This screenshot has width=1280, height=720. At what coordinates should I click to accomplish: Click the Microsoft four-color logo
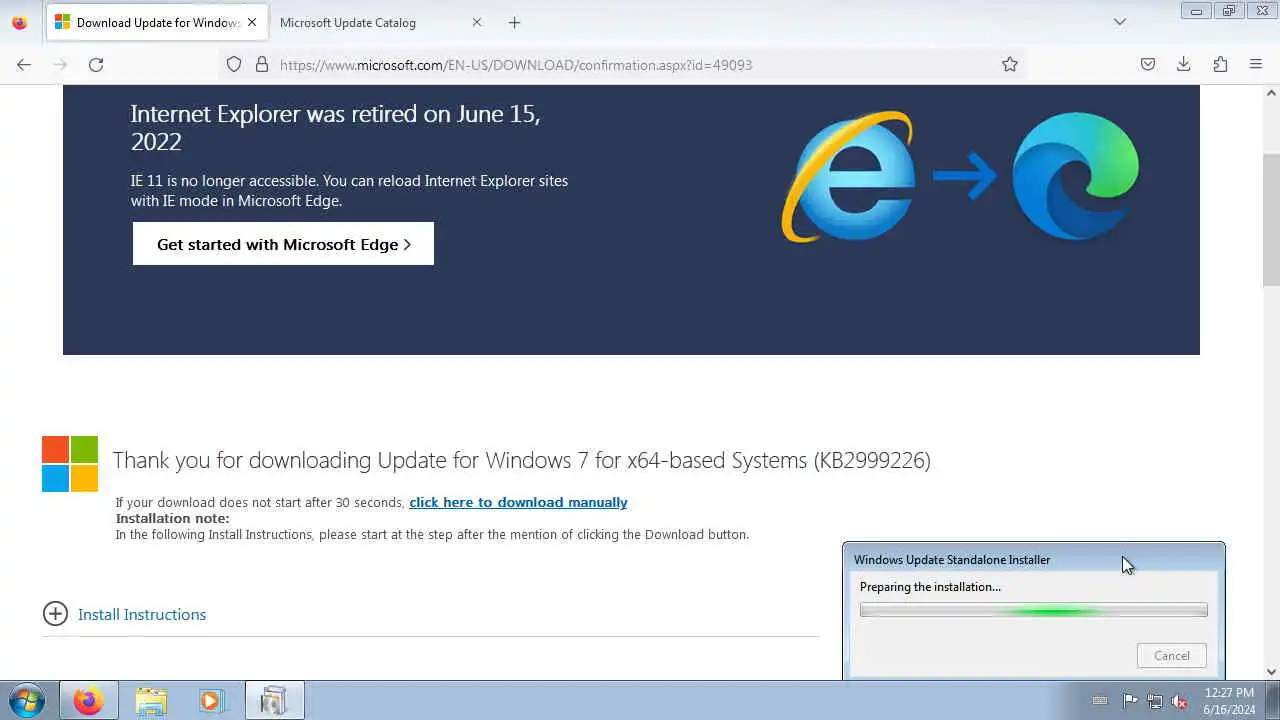point(70,464)
